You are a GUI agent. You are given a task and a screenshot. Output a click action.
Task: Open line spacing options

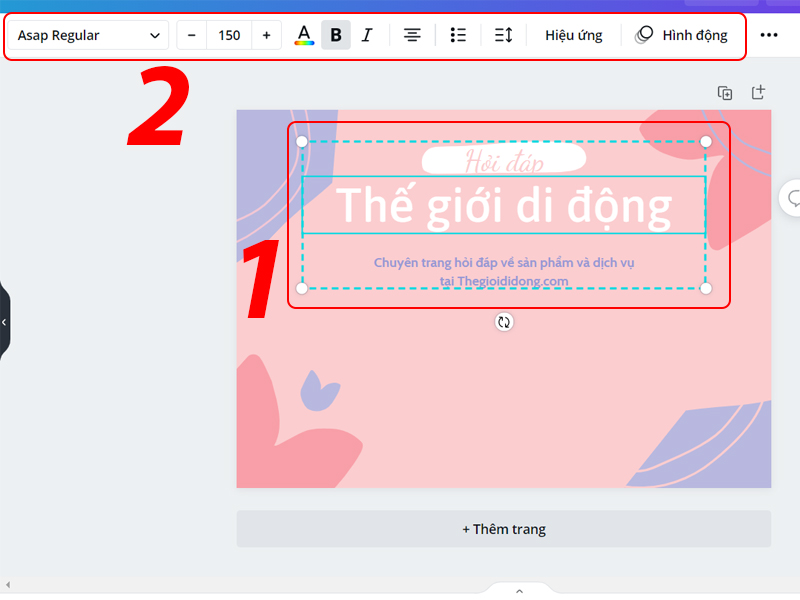click(504, 35)
